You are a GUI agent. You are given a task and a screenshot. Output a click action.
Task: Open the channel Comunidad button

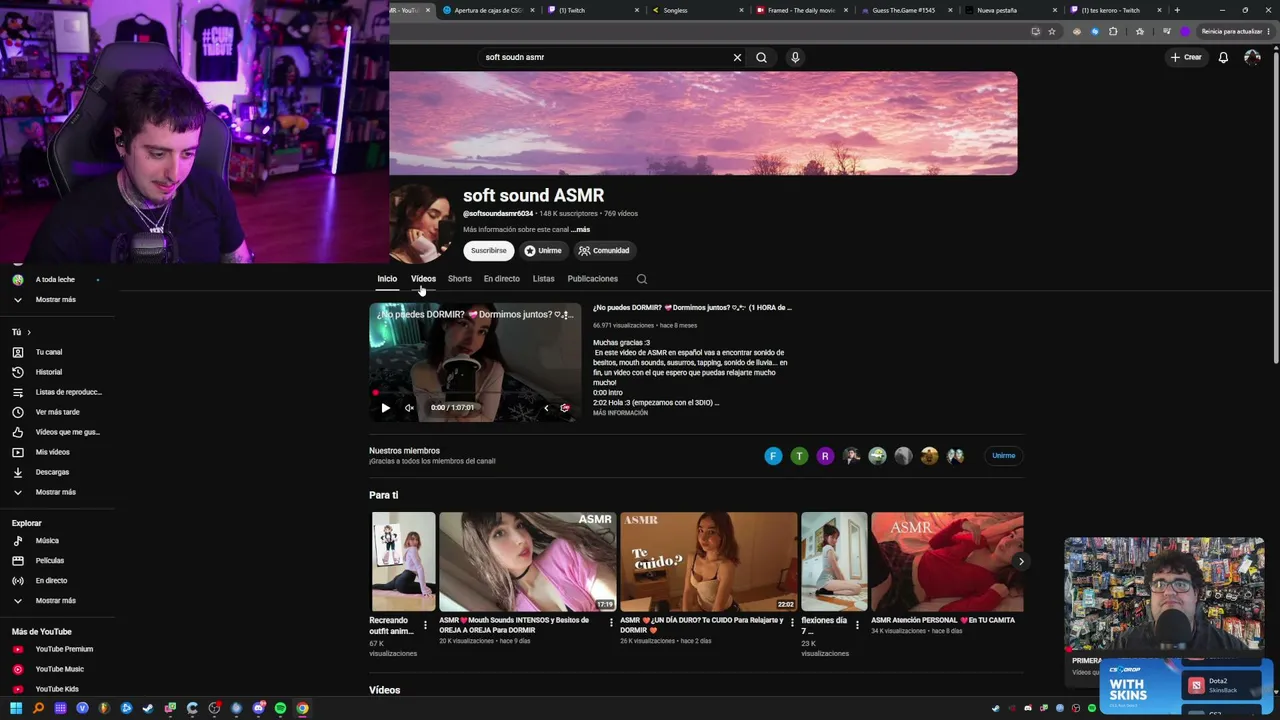pos(604,251)
